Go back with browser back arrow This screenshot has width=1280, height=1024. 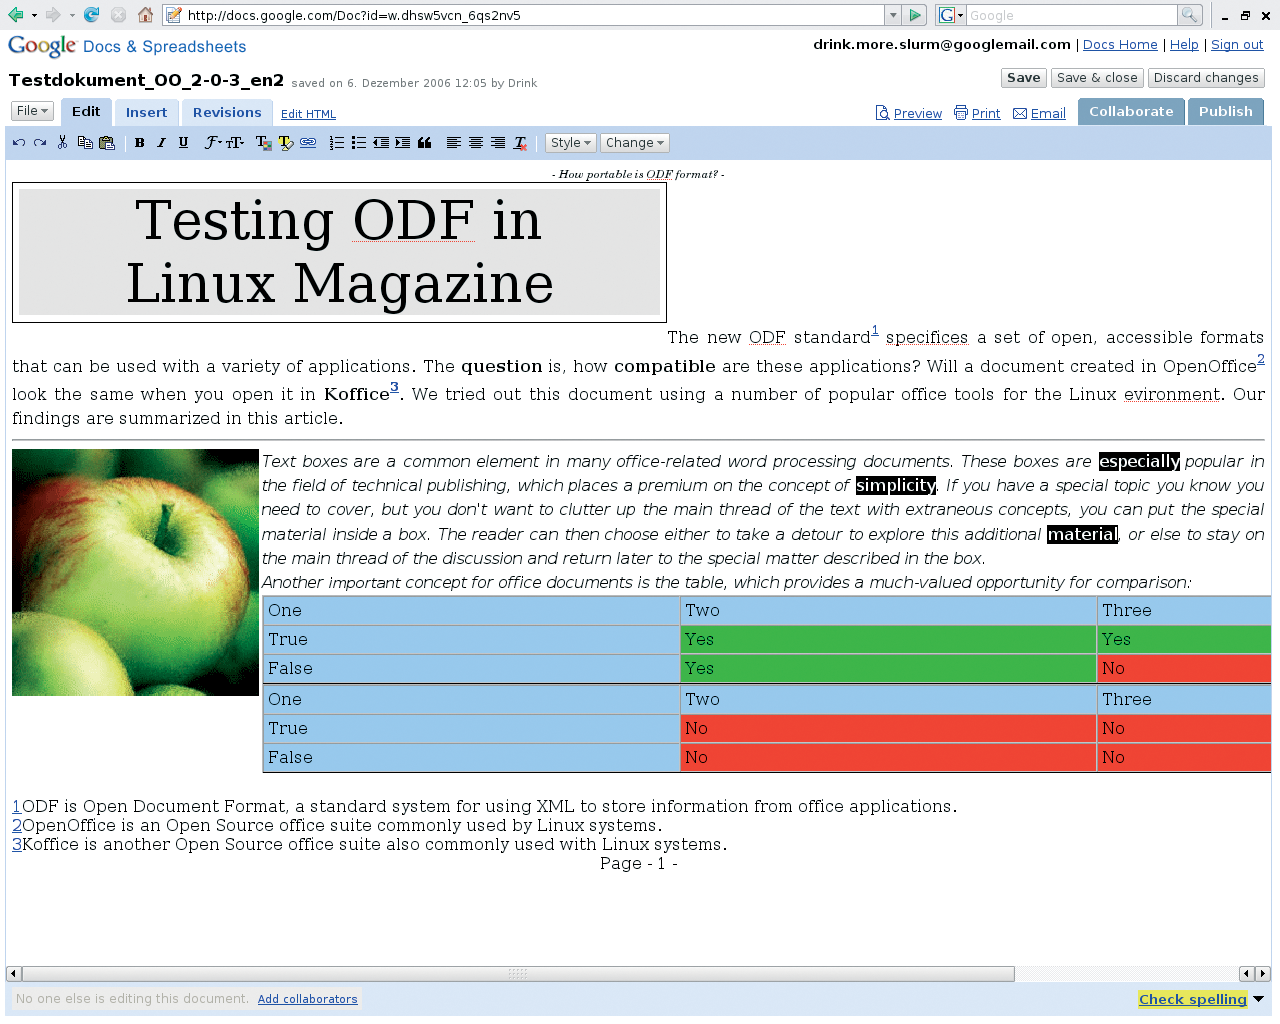pyautogui.click(x=16, y=15)
